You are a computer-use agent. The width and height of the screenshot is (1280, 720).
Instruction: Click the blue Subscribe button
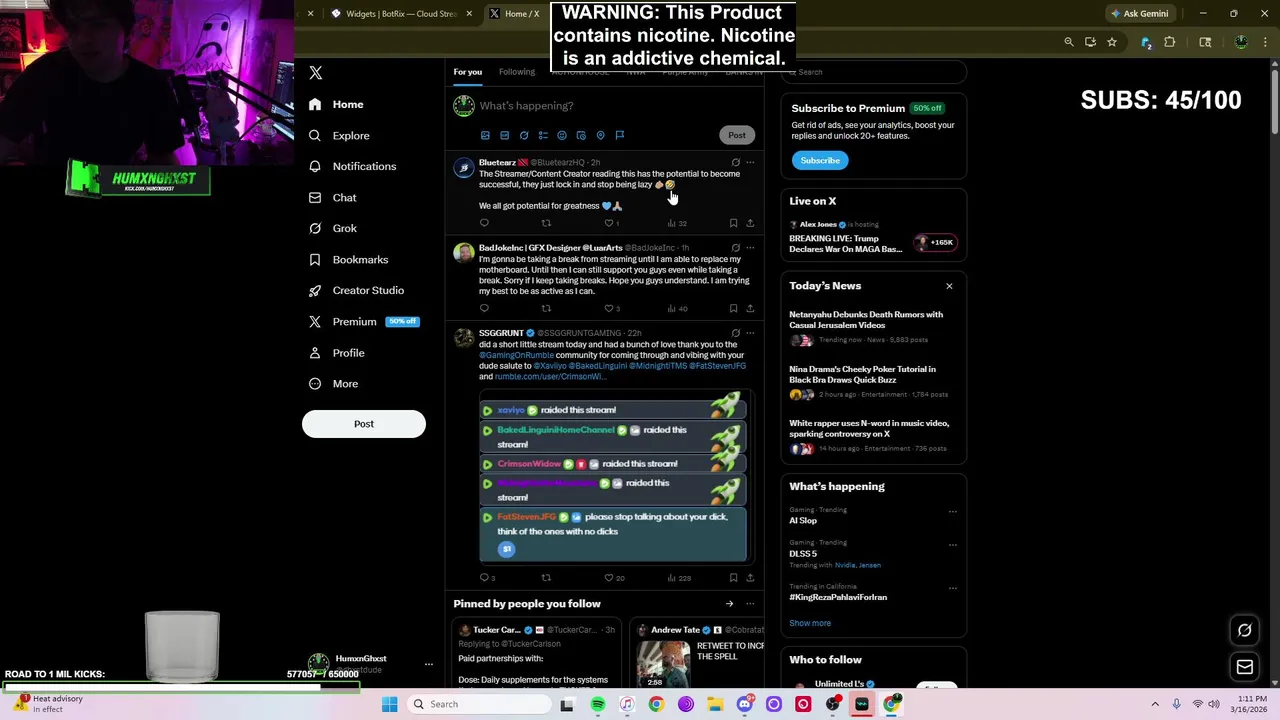click(x=820, y=160)
